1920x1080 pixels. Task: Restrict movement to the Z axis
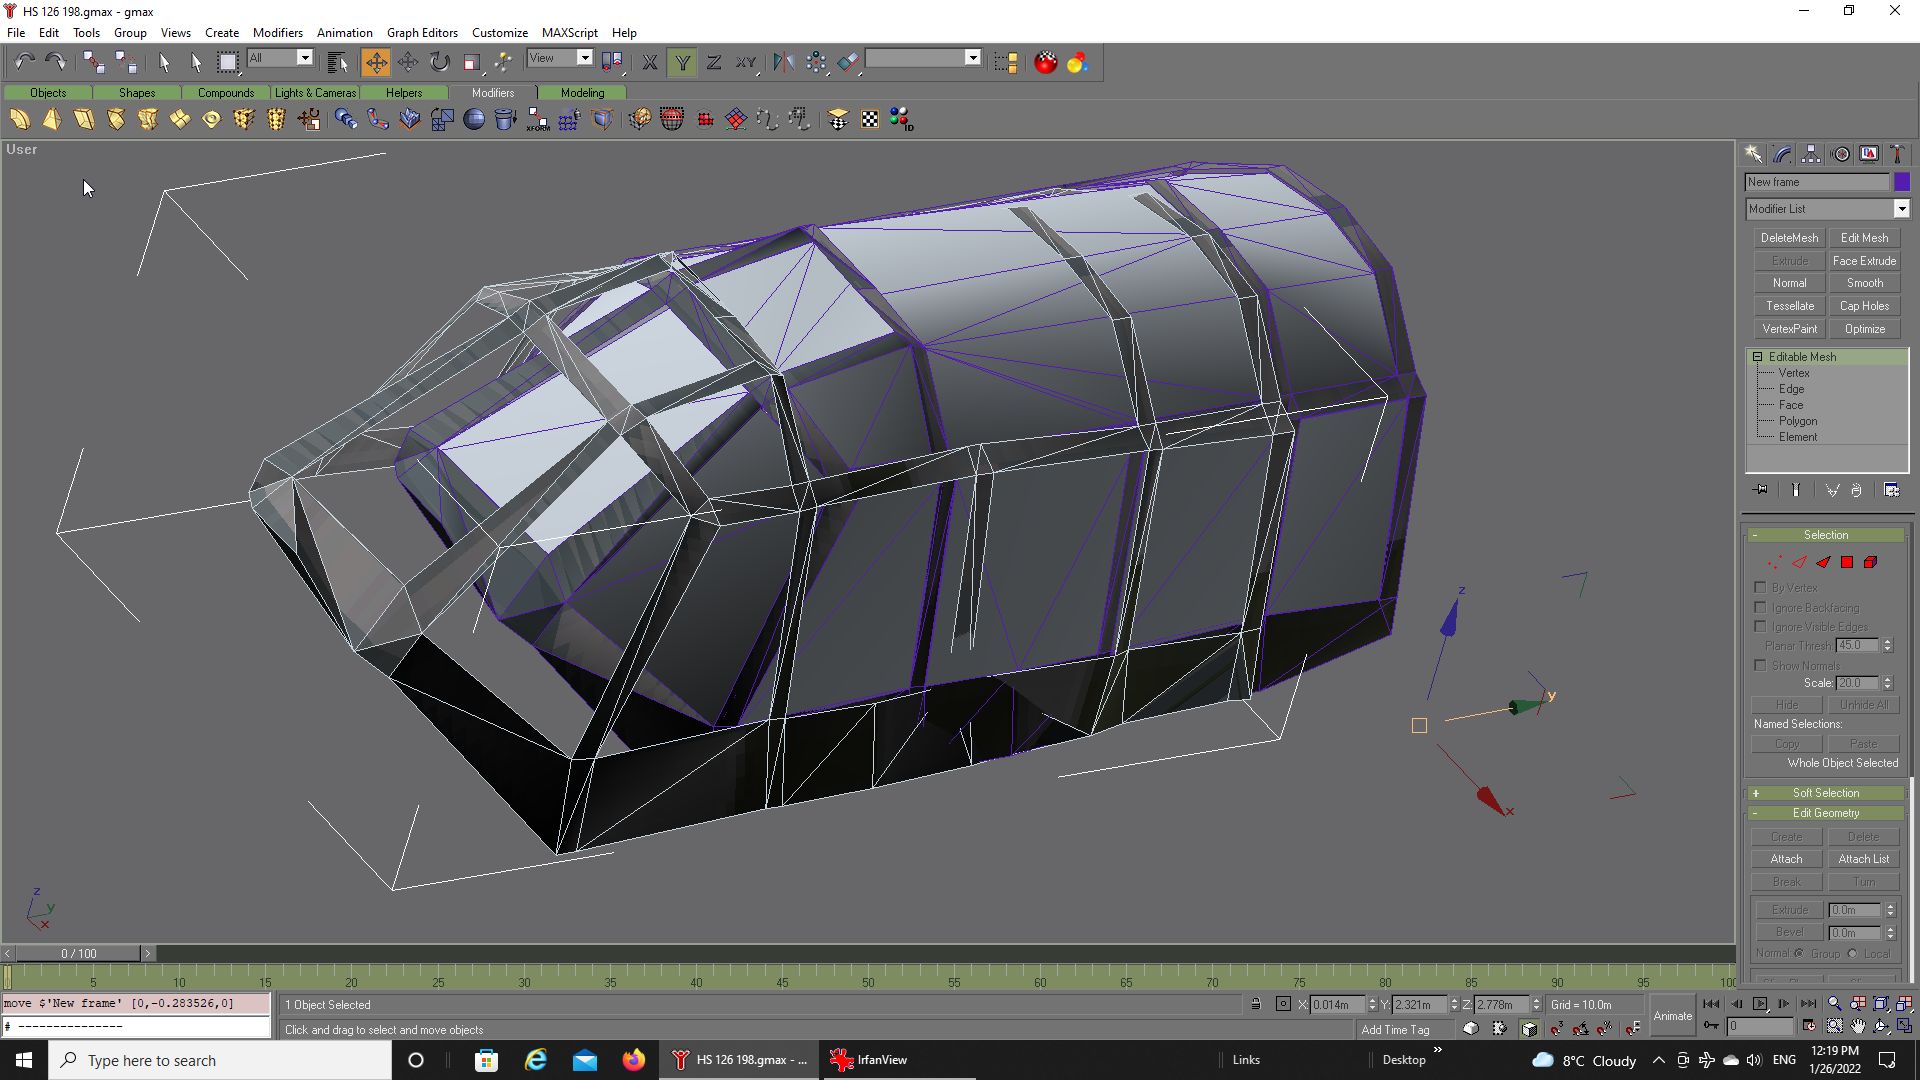point(713,62)
